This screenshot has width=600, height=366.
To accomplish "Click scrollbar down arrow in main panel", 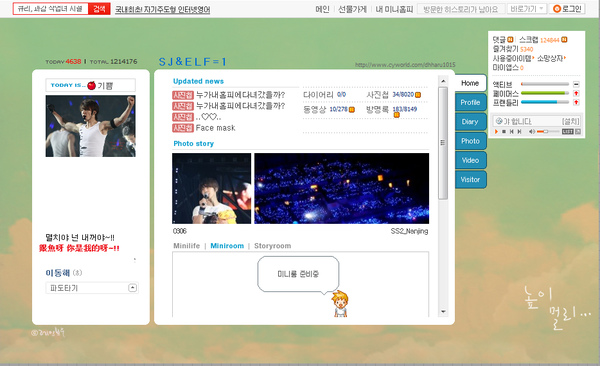I will click(443, 312).
